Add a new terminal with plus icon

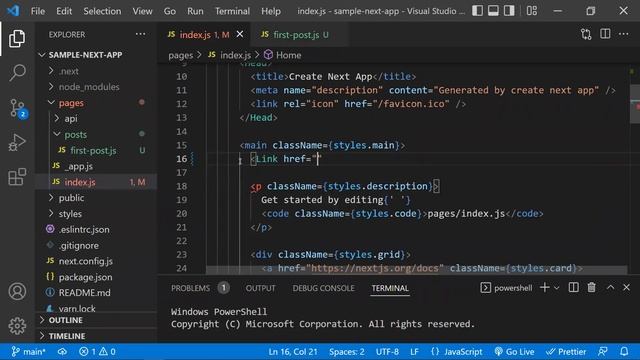point(544,288)
